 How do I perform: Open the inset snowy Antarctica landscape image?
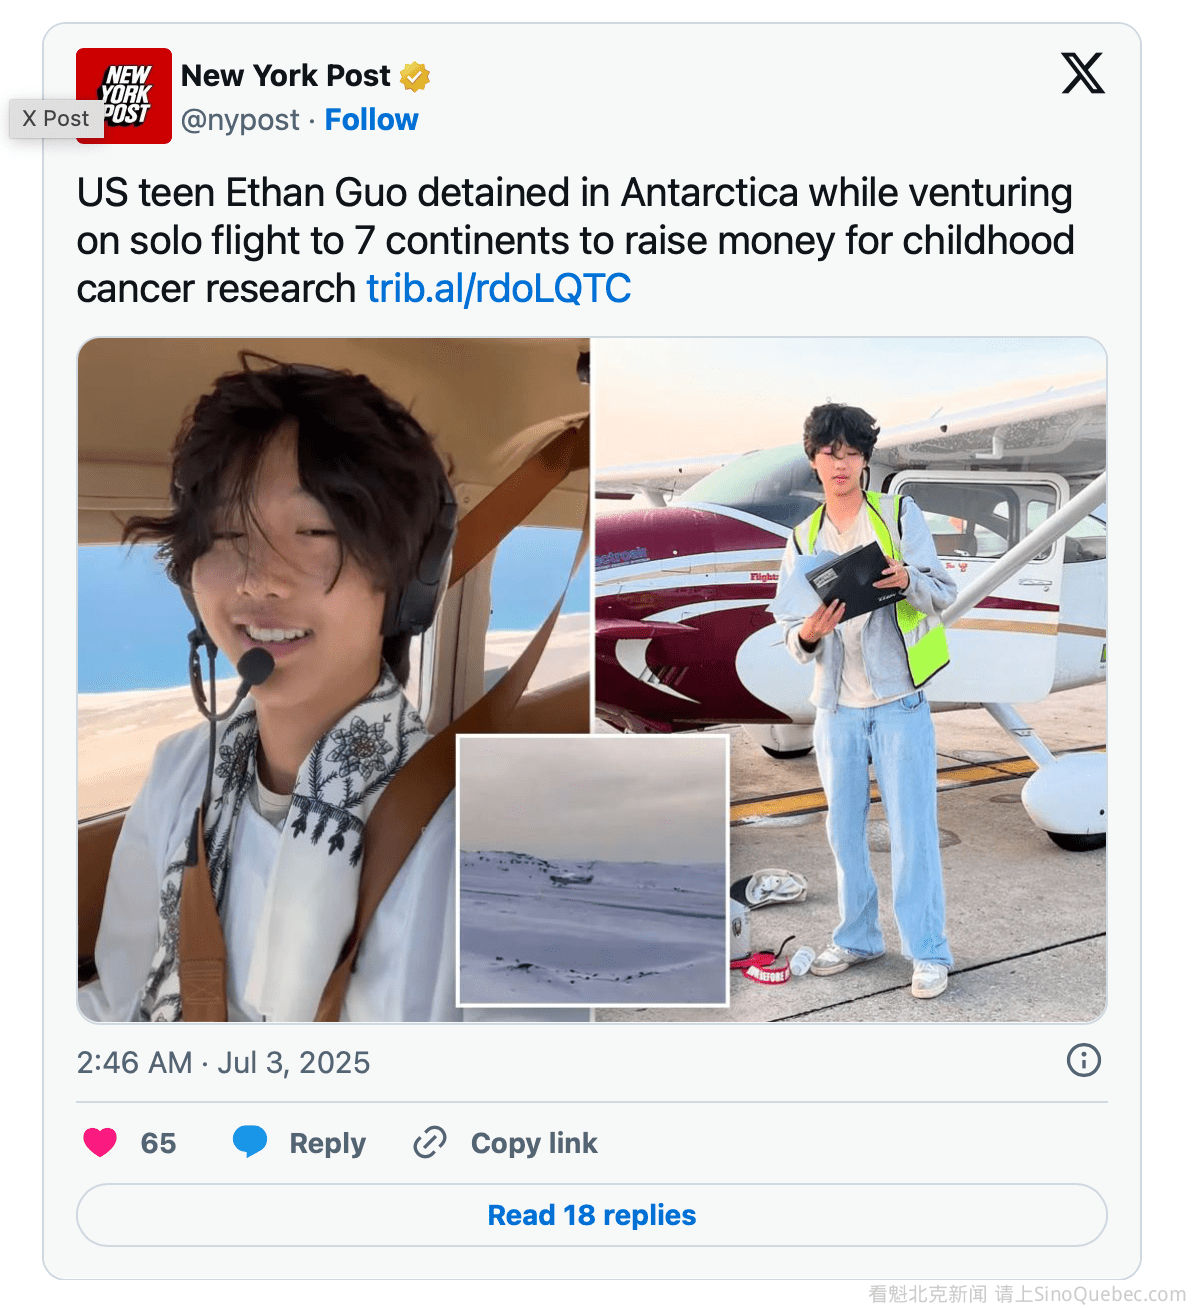tap(593, 870)
